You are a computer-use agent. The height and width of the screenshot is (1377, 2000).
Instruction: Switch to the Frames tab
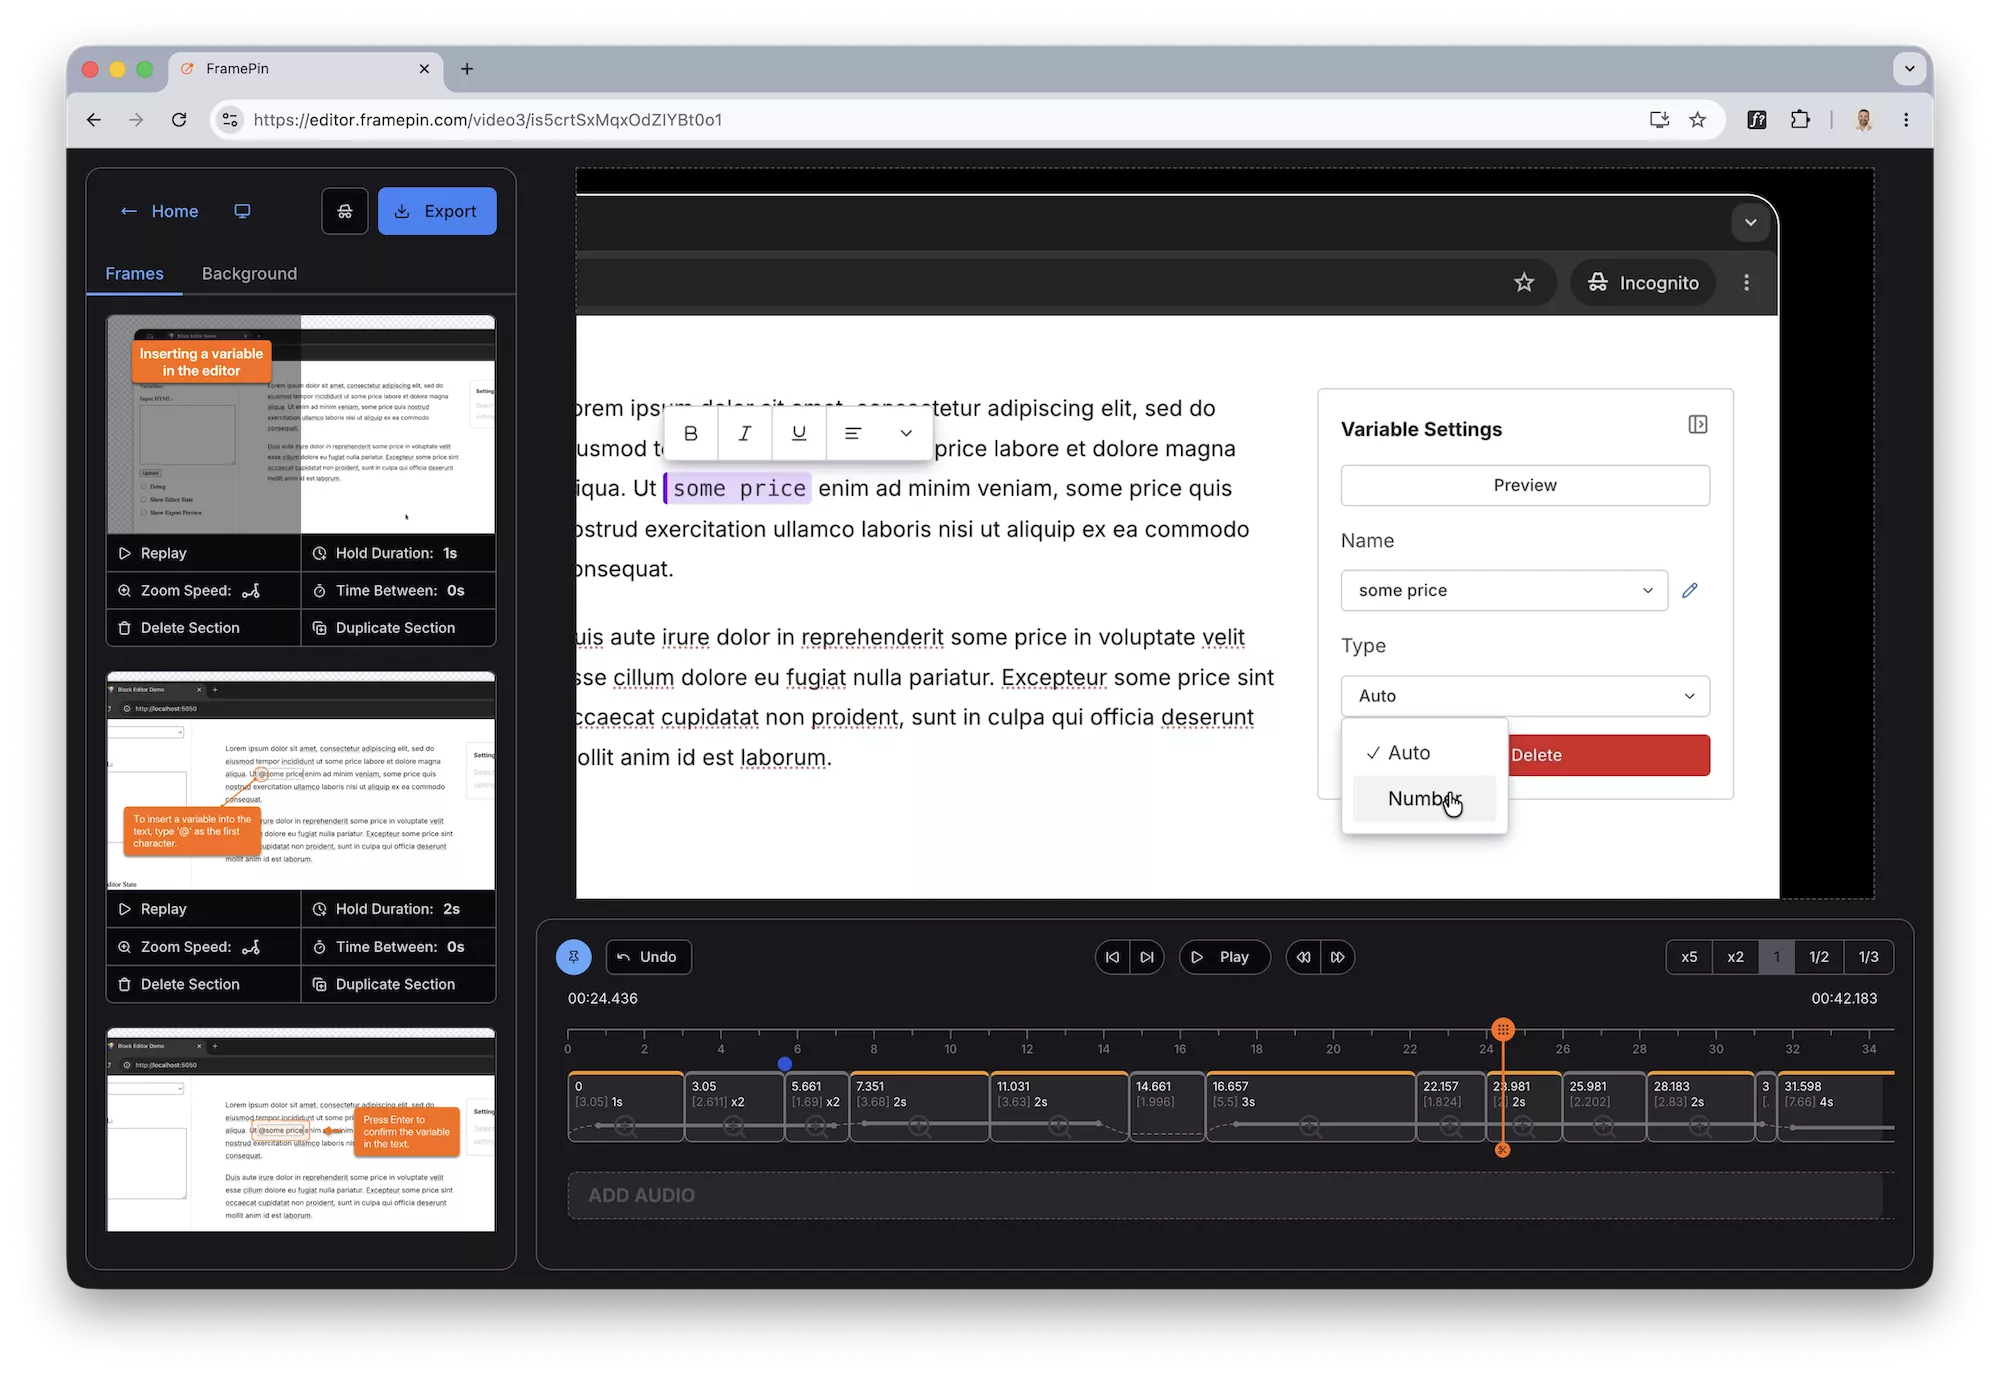click(x=134, y=273)
